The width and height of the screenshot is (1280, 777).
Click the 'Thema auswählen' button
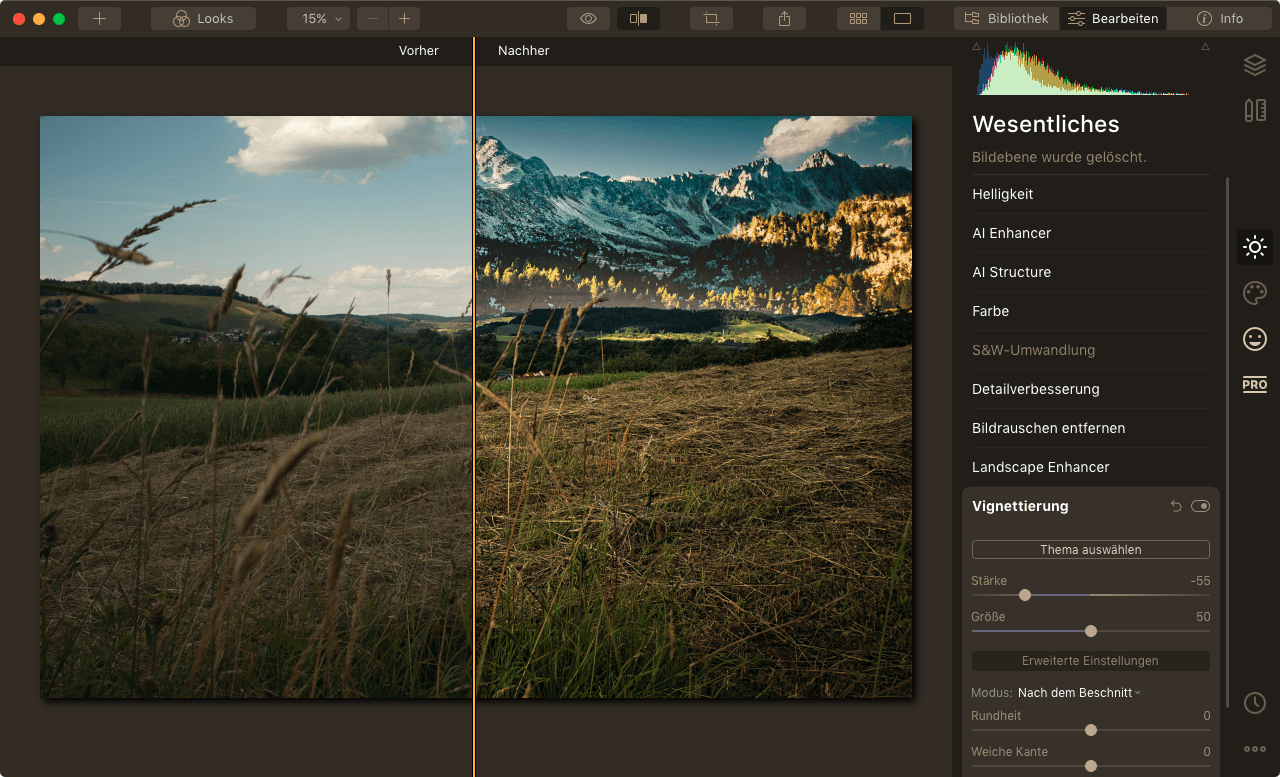(x=1090, y=549)
